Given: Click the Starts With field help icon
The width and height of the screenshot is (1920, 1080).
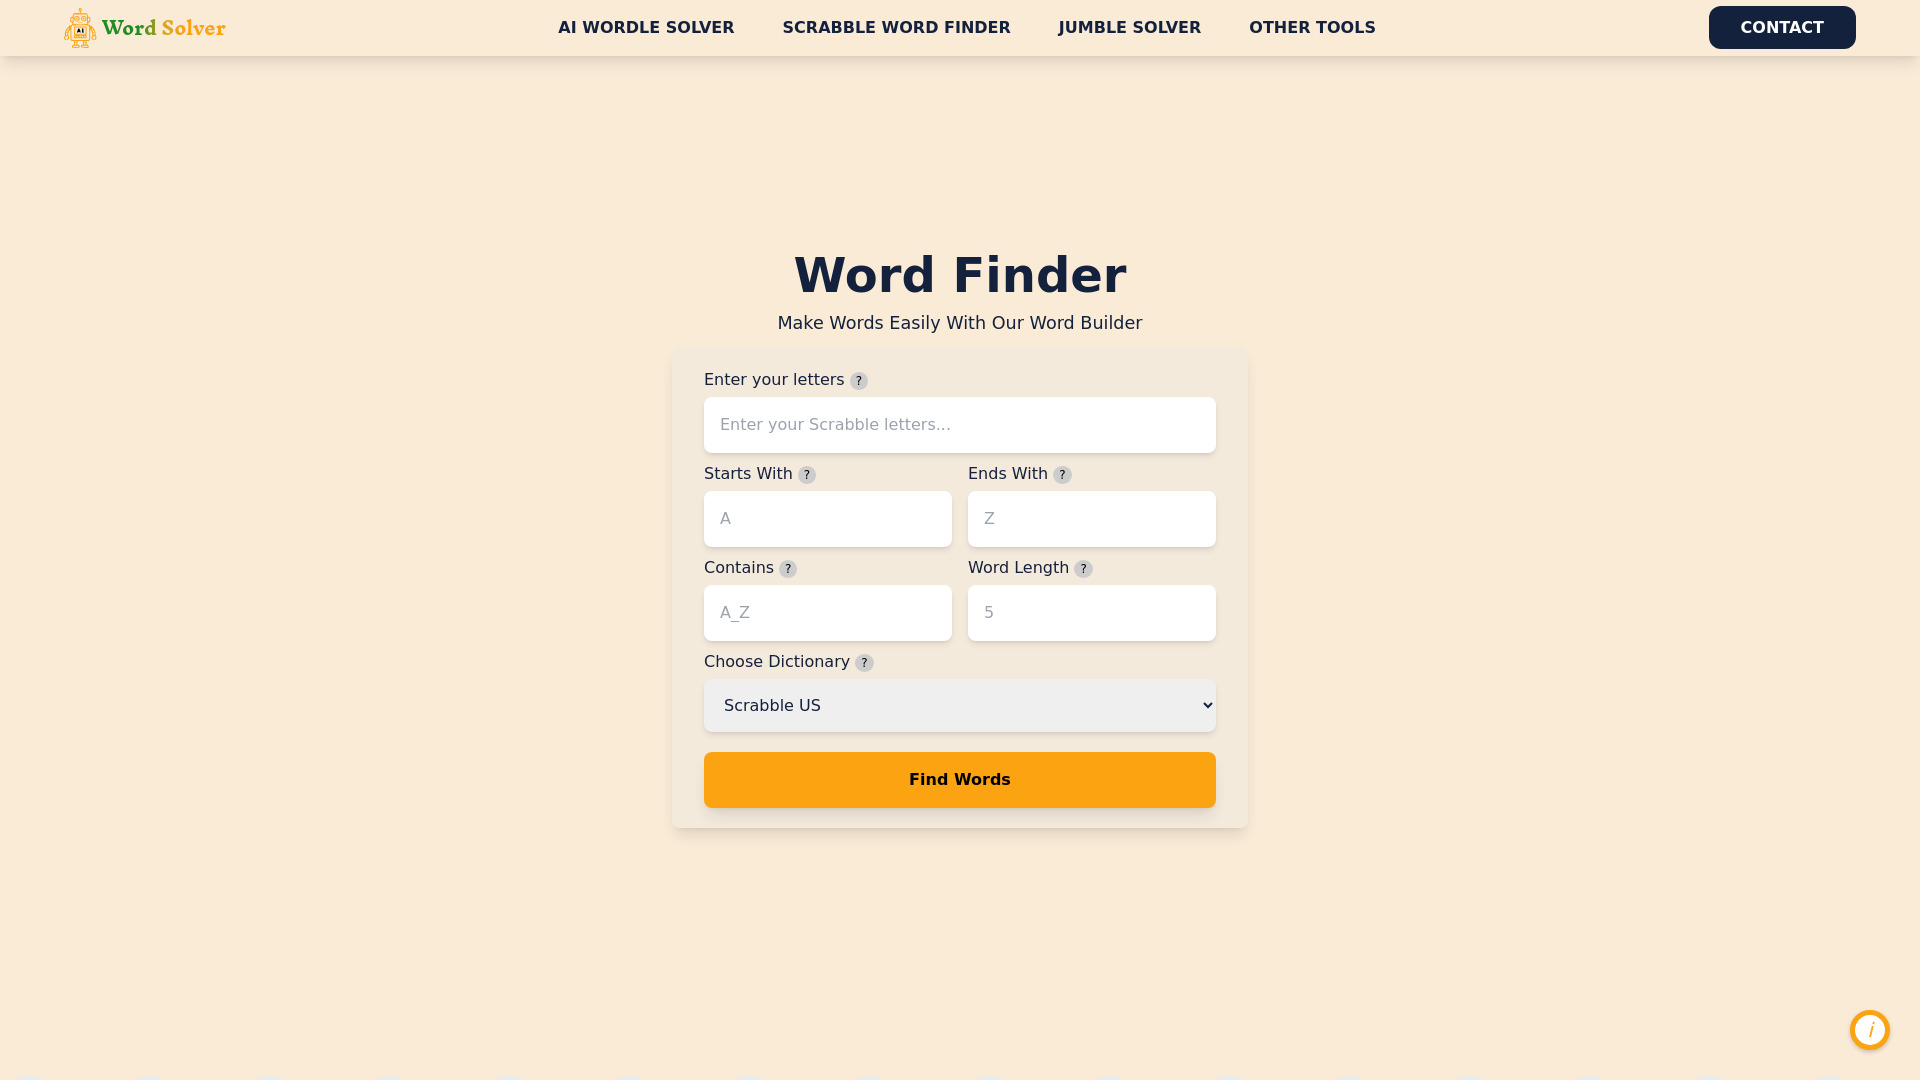Looking at the screenshot, I should point(807,473).
